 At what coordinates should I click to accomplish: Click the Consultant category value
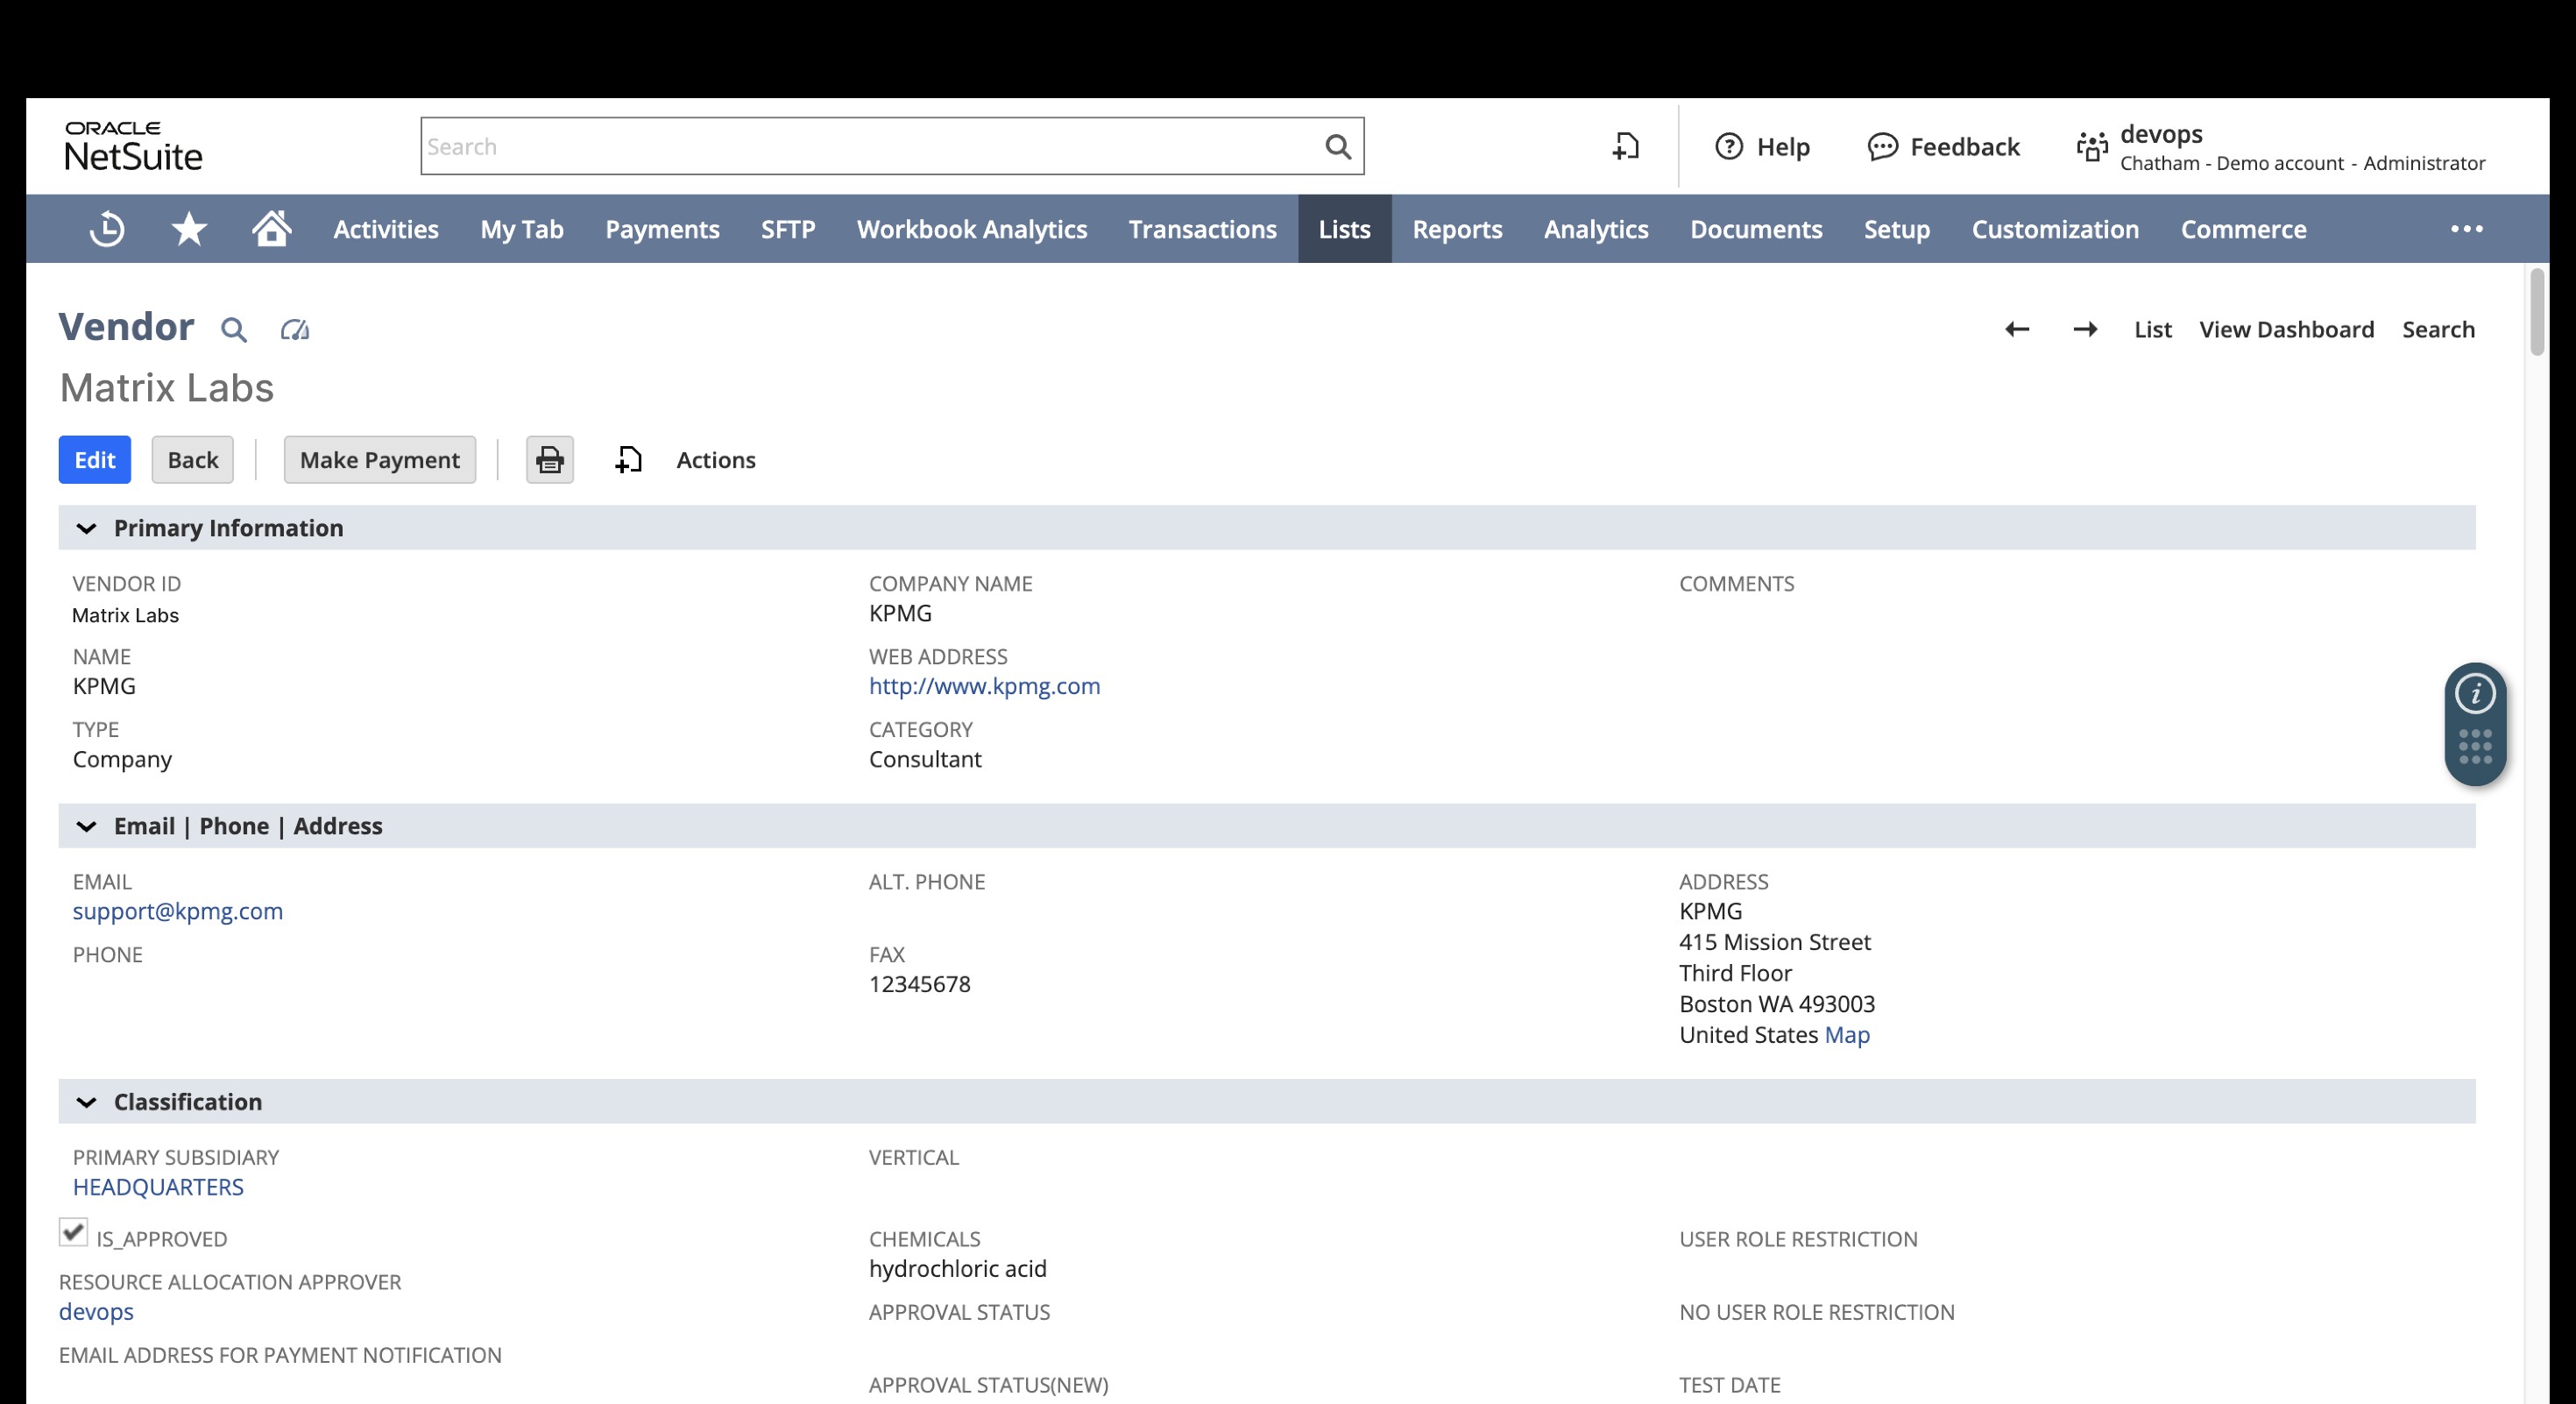[x=925, y=759]
